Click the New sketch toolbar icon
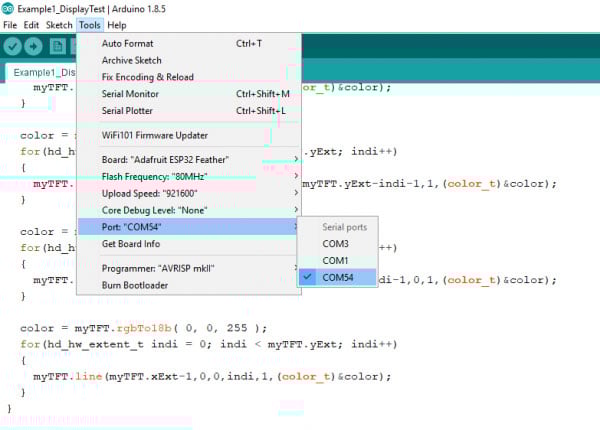The height and width of the screenshot is (430, 600). pos(58,46)
